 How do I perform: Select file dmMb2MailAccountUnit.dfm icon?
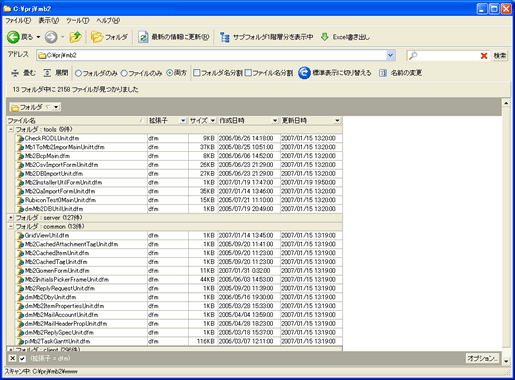(x=21, y=315)
